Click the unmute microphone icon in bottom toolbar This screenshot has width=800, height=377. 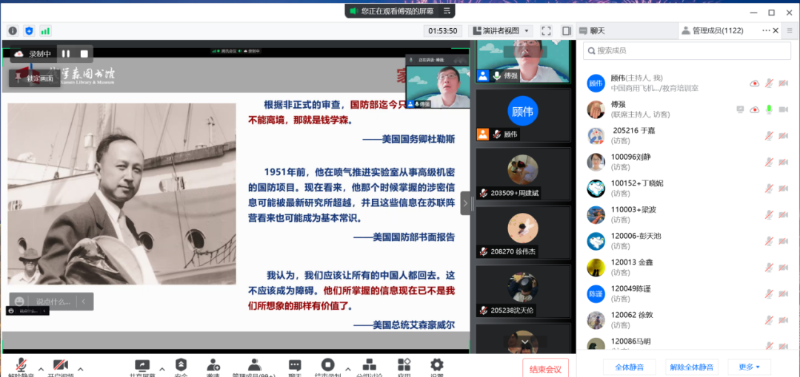coord(21,365)
